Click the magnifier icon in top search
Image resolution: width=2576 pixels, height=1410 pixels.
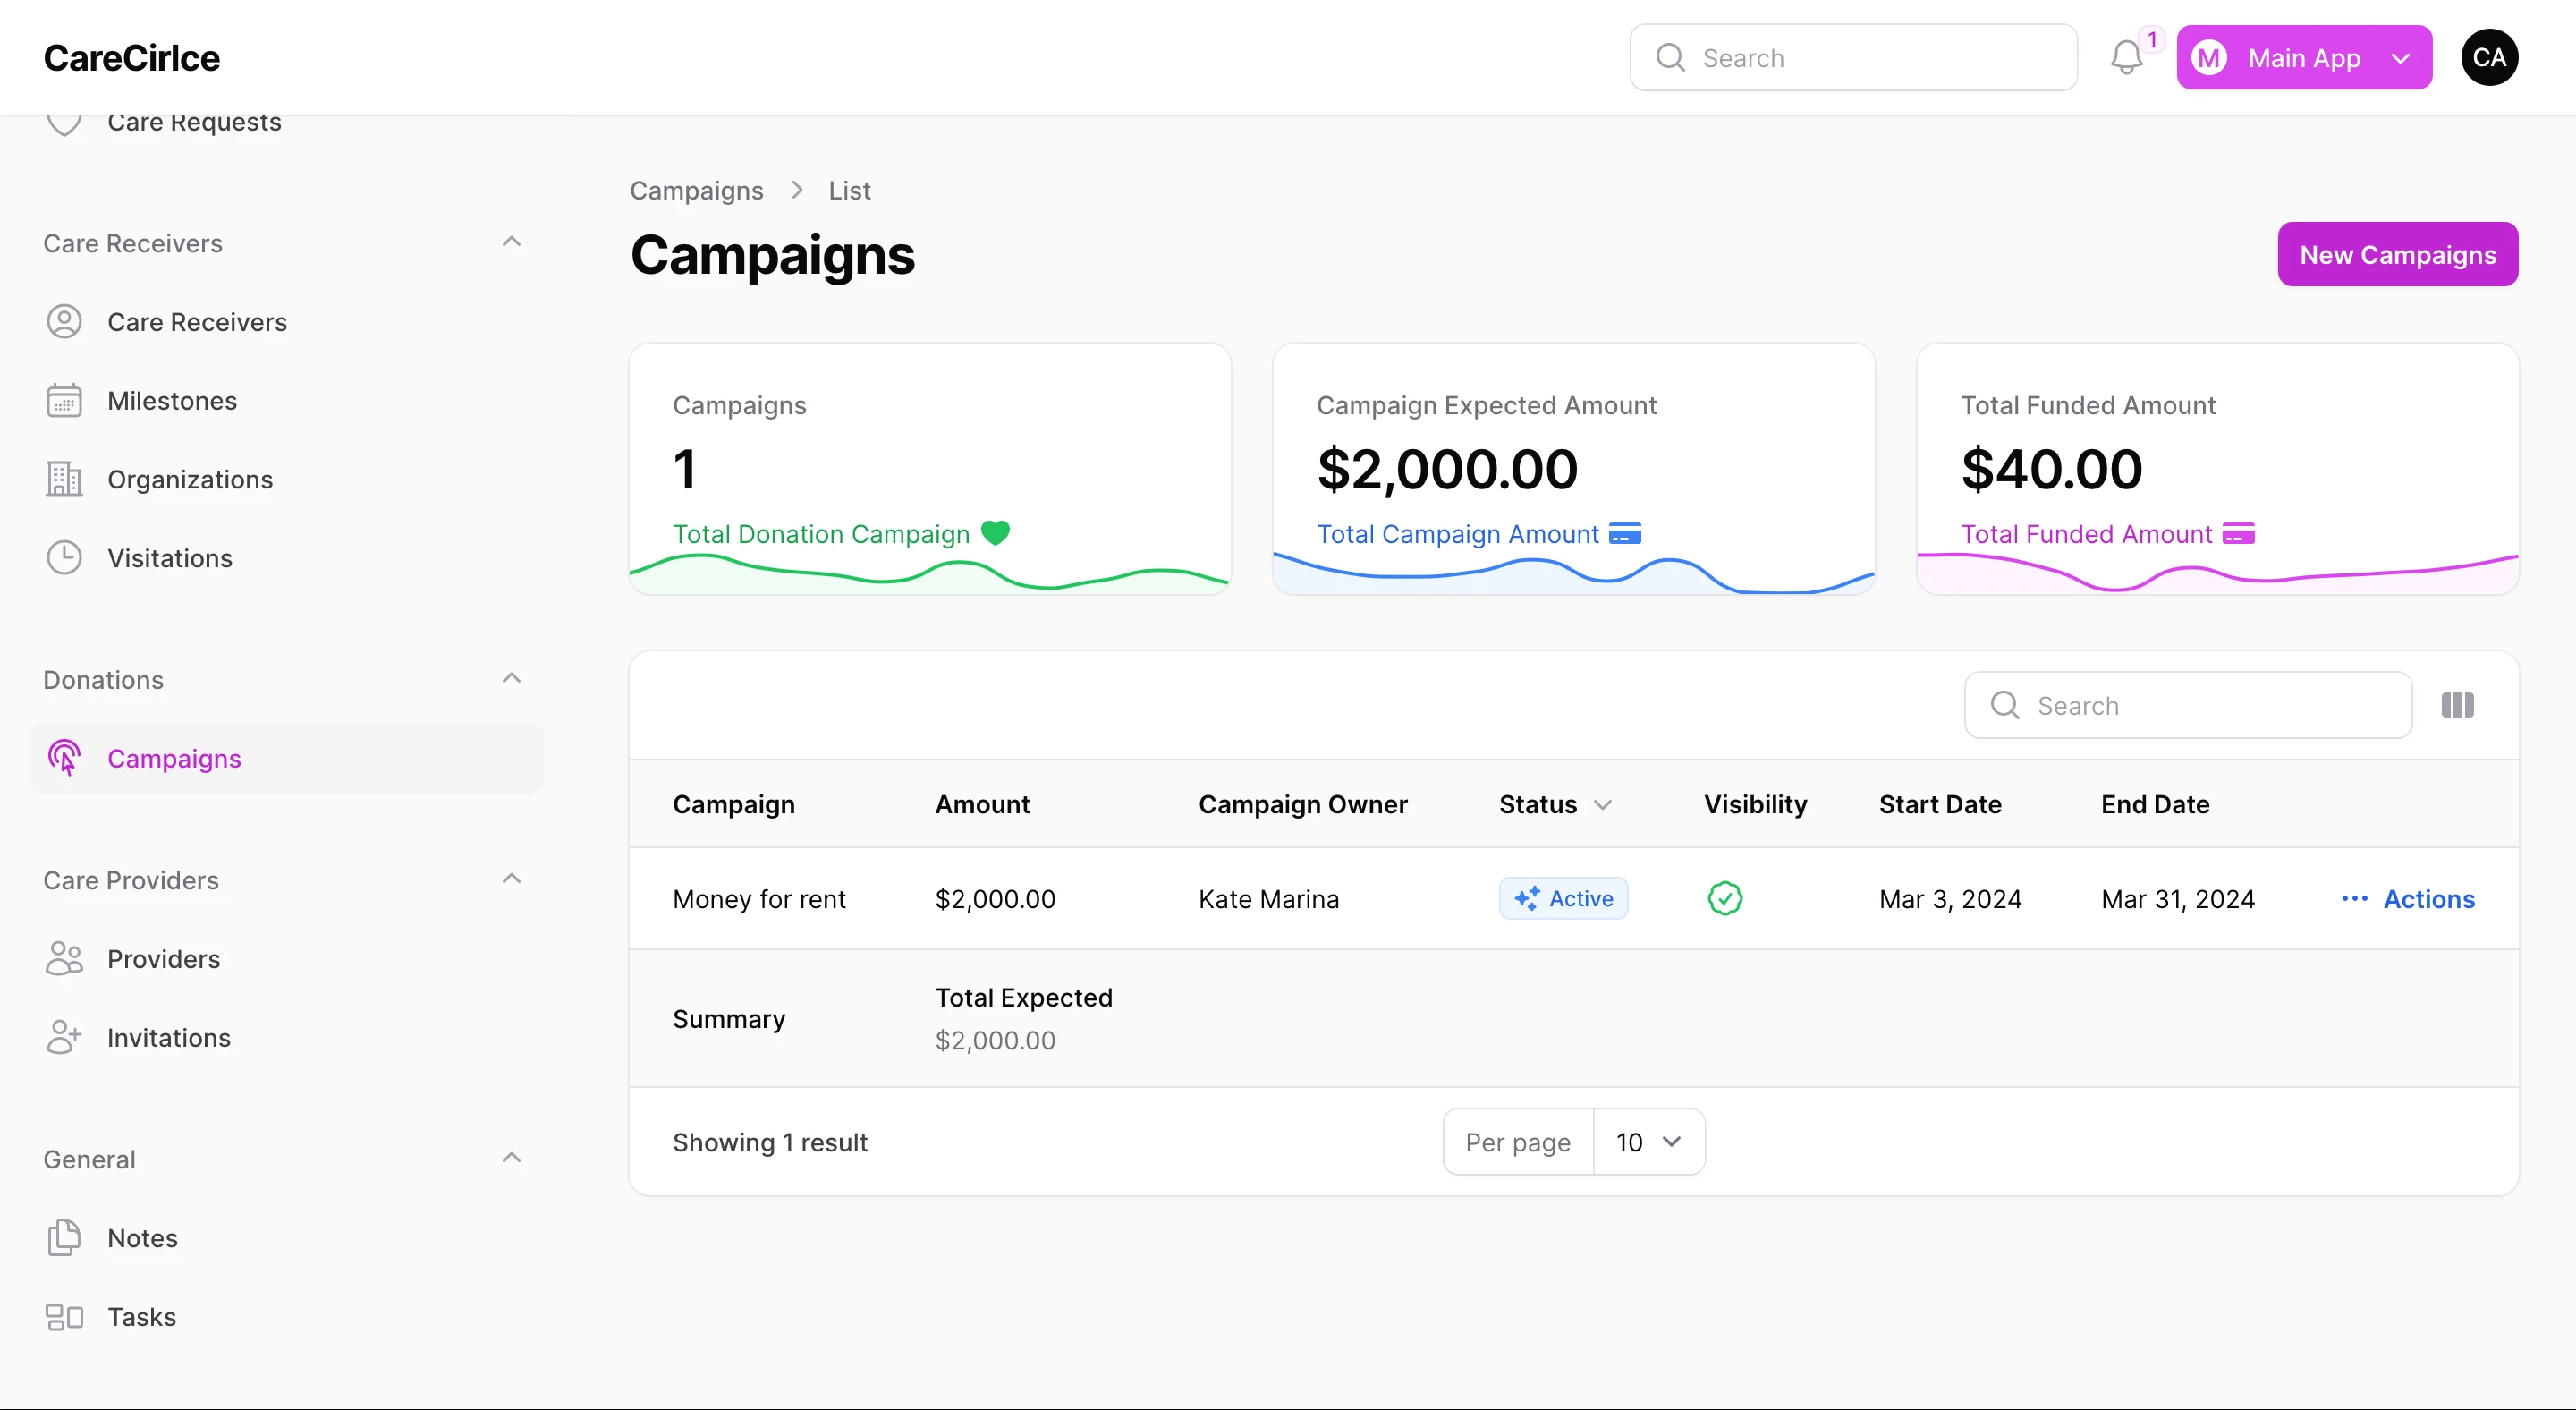point(1670,57)
